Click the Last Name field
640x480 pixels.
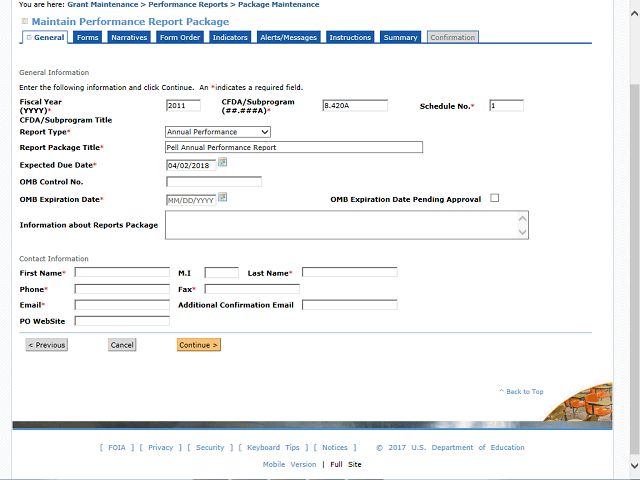tap(350, 272)
